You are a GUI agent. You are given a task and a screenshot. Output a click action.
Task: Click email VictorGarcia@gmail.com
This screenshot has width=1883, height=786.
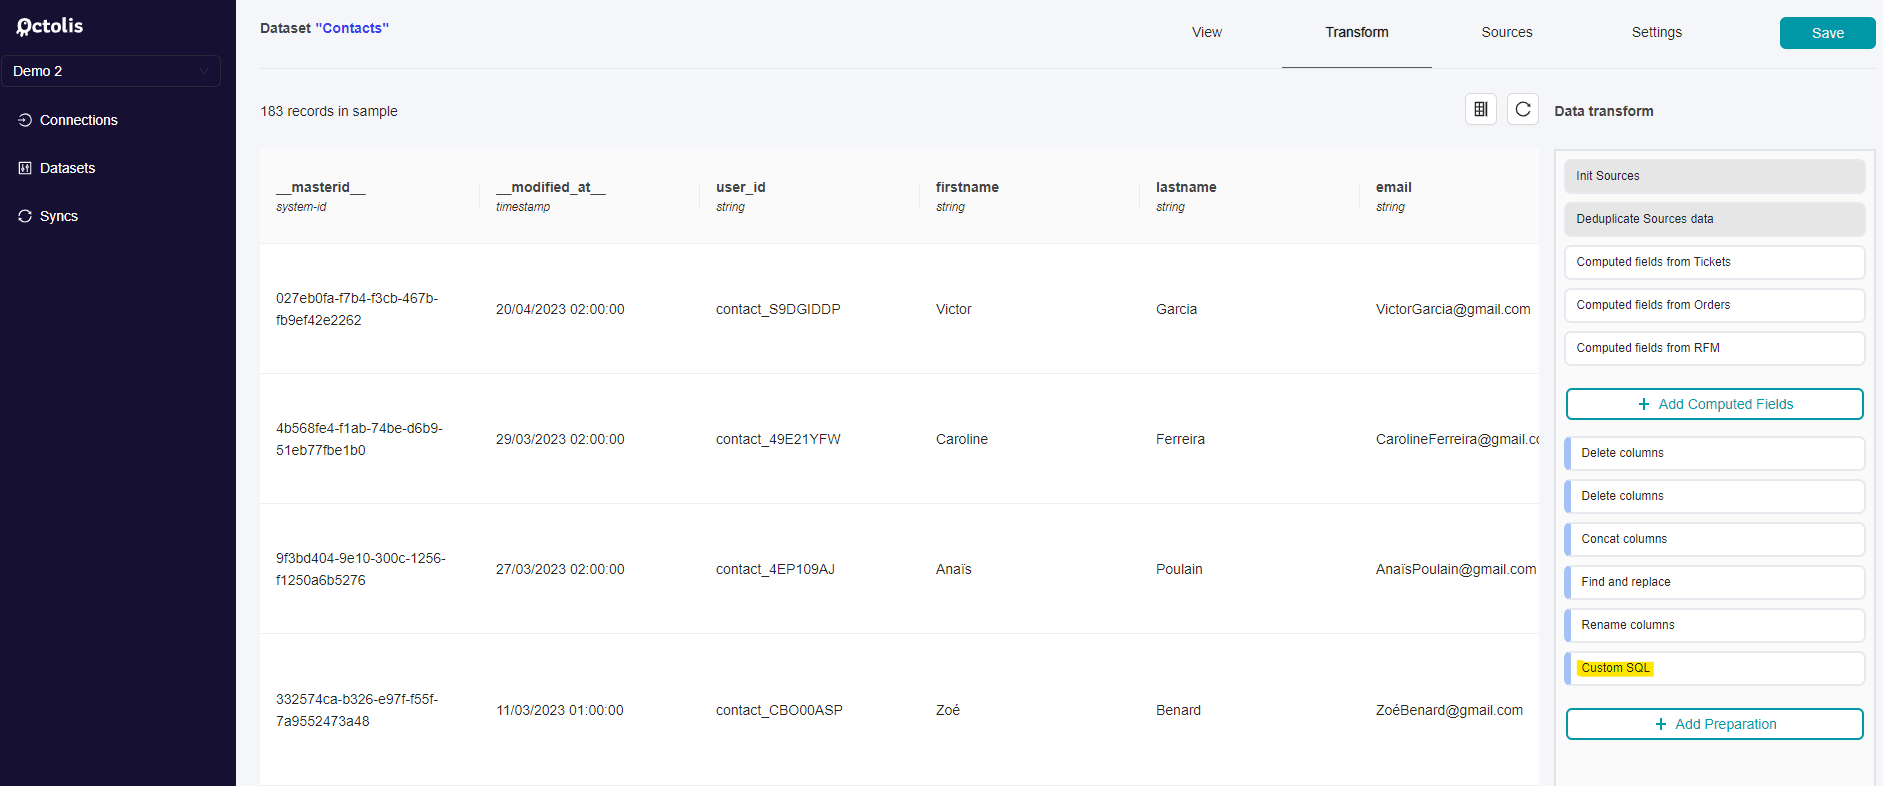1453,309
